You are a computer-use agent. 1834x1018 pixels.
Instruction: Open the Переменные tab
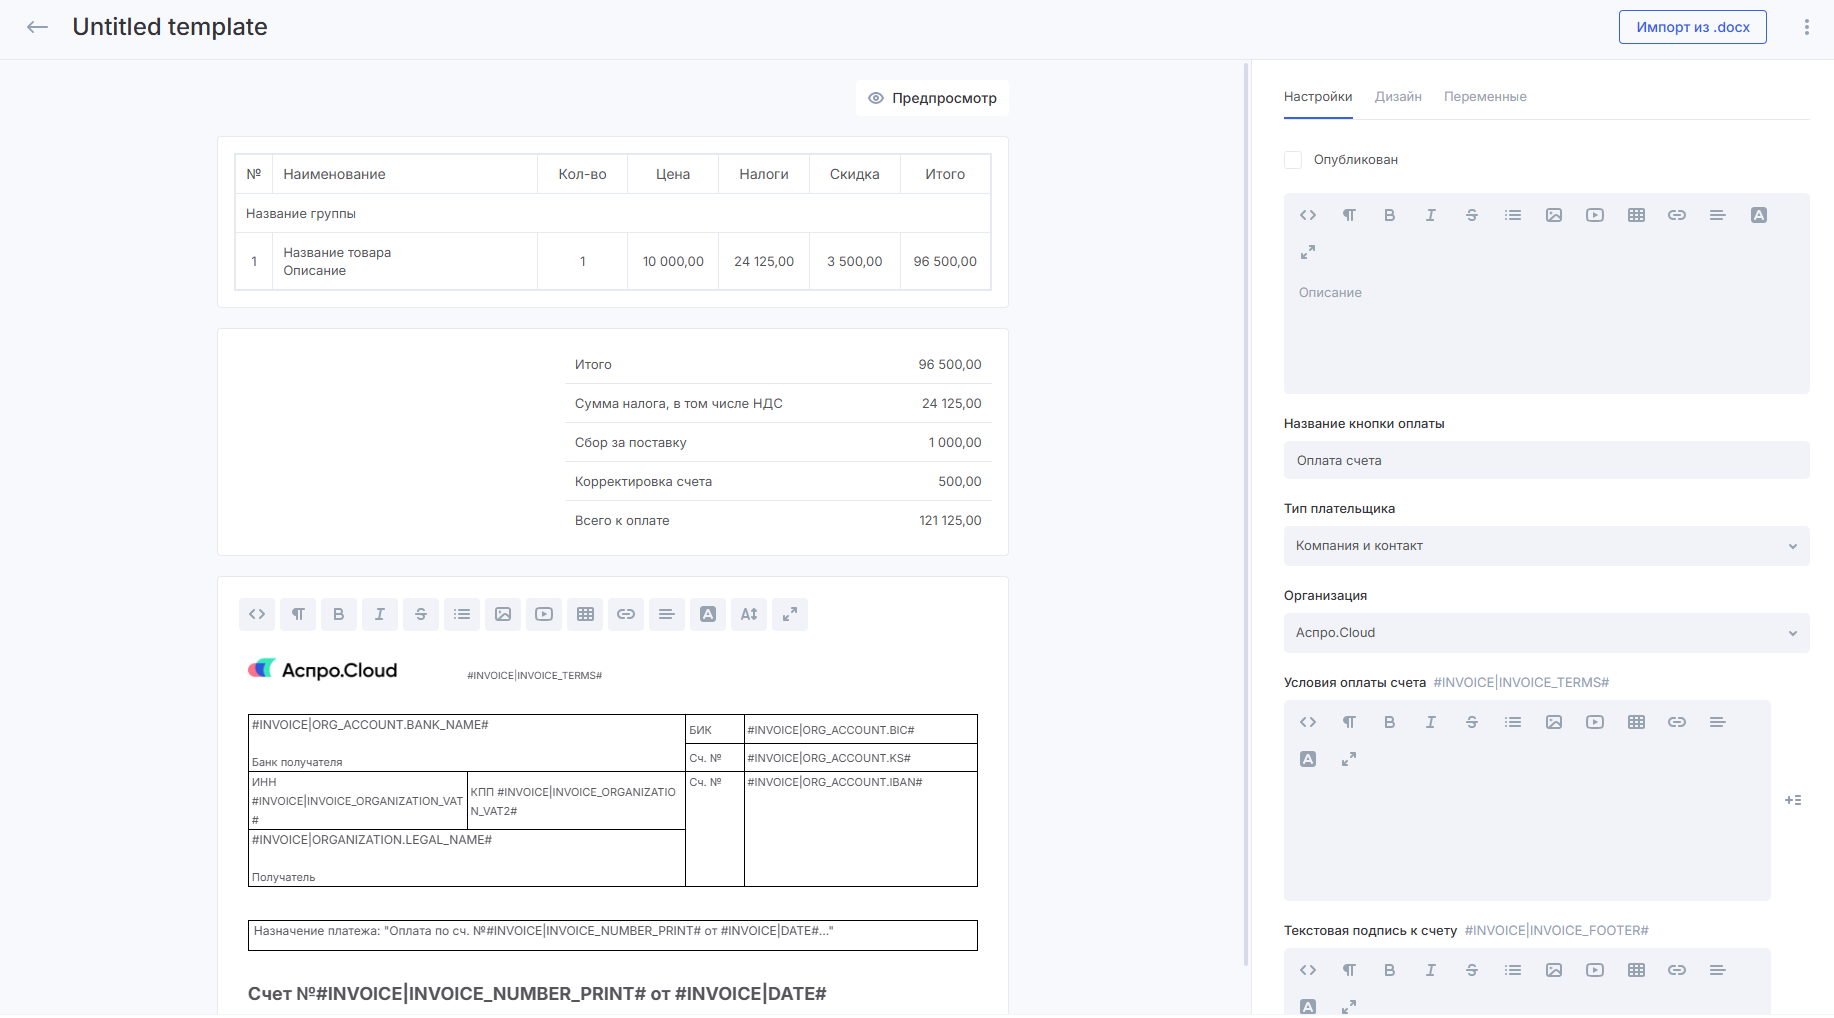1485,97
